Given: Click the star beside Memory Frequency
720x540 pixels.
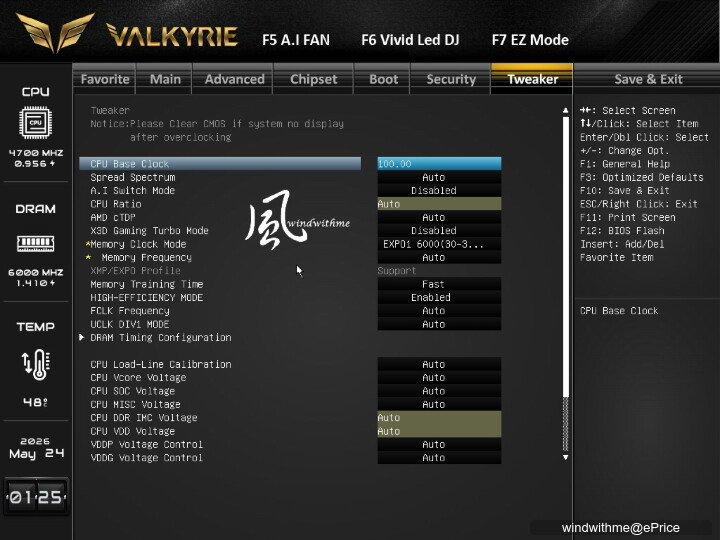Looking at the screenshot, I should [x=88, y=257].
